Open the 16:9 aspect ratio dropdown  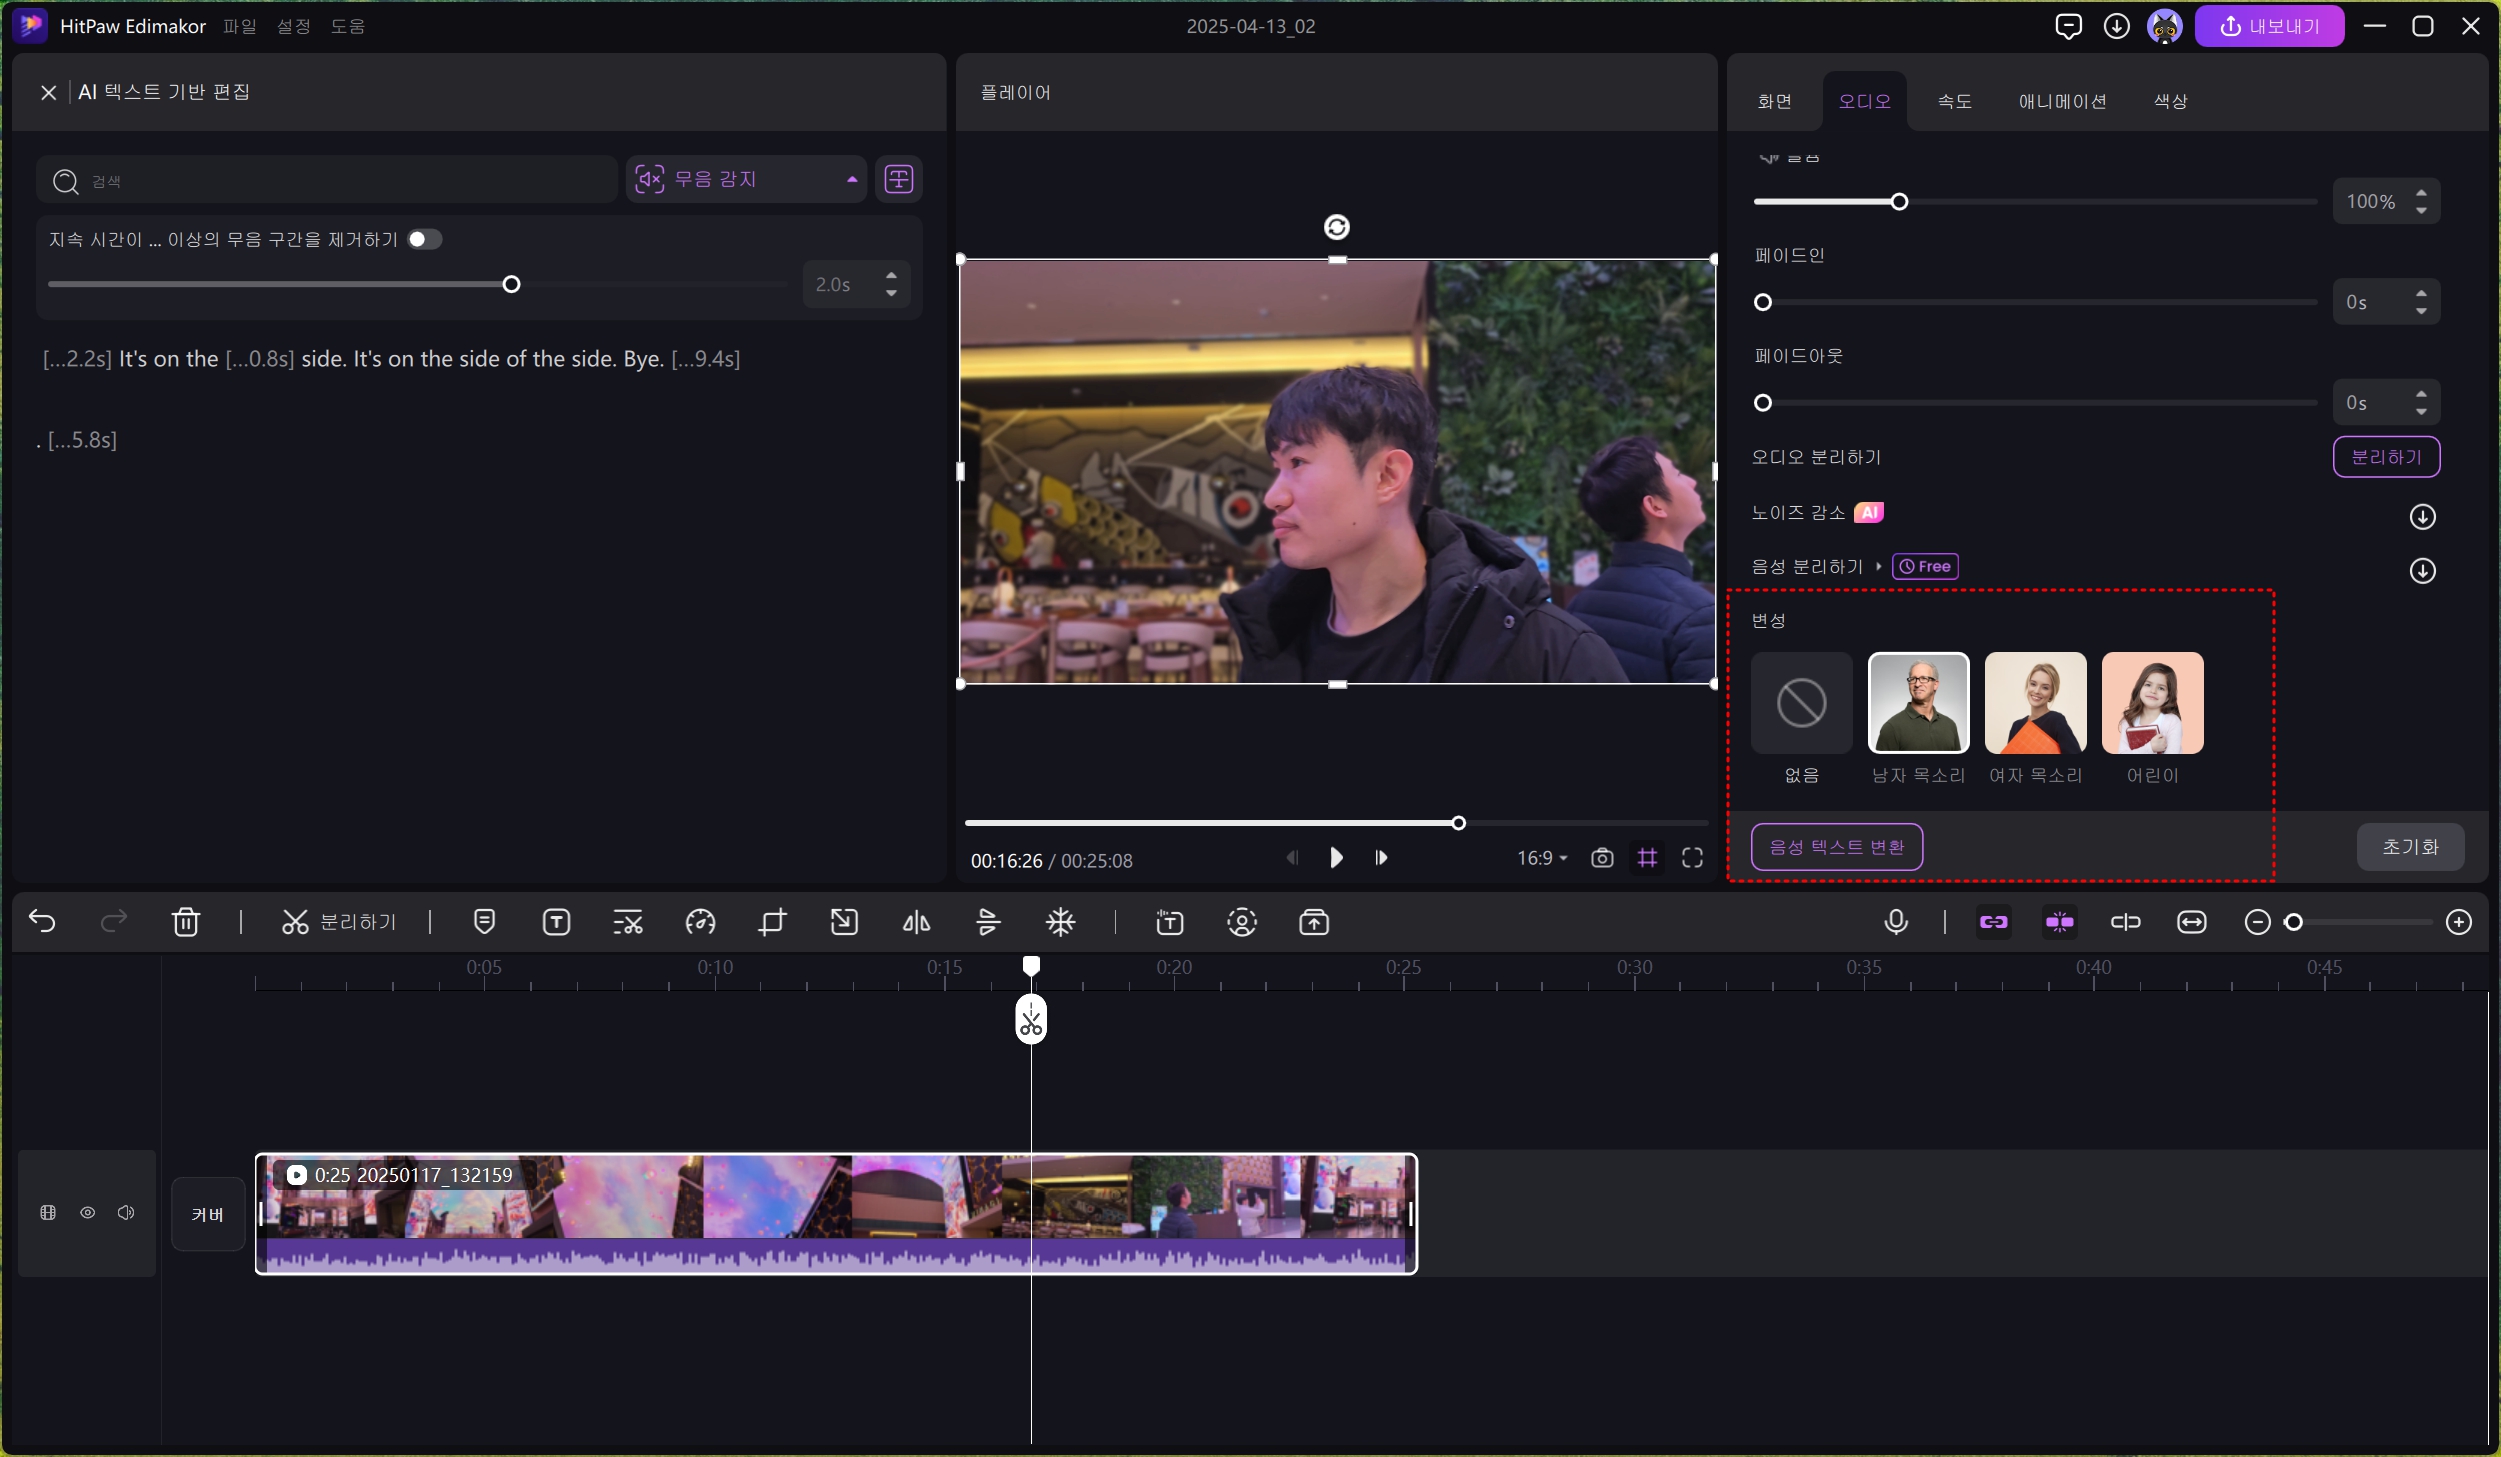(1541, 858)
